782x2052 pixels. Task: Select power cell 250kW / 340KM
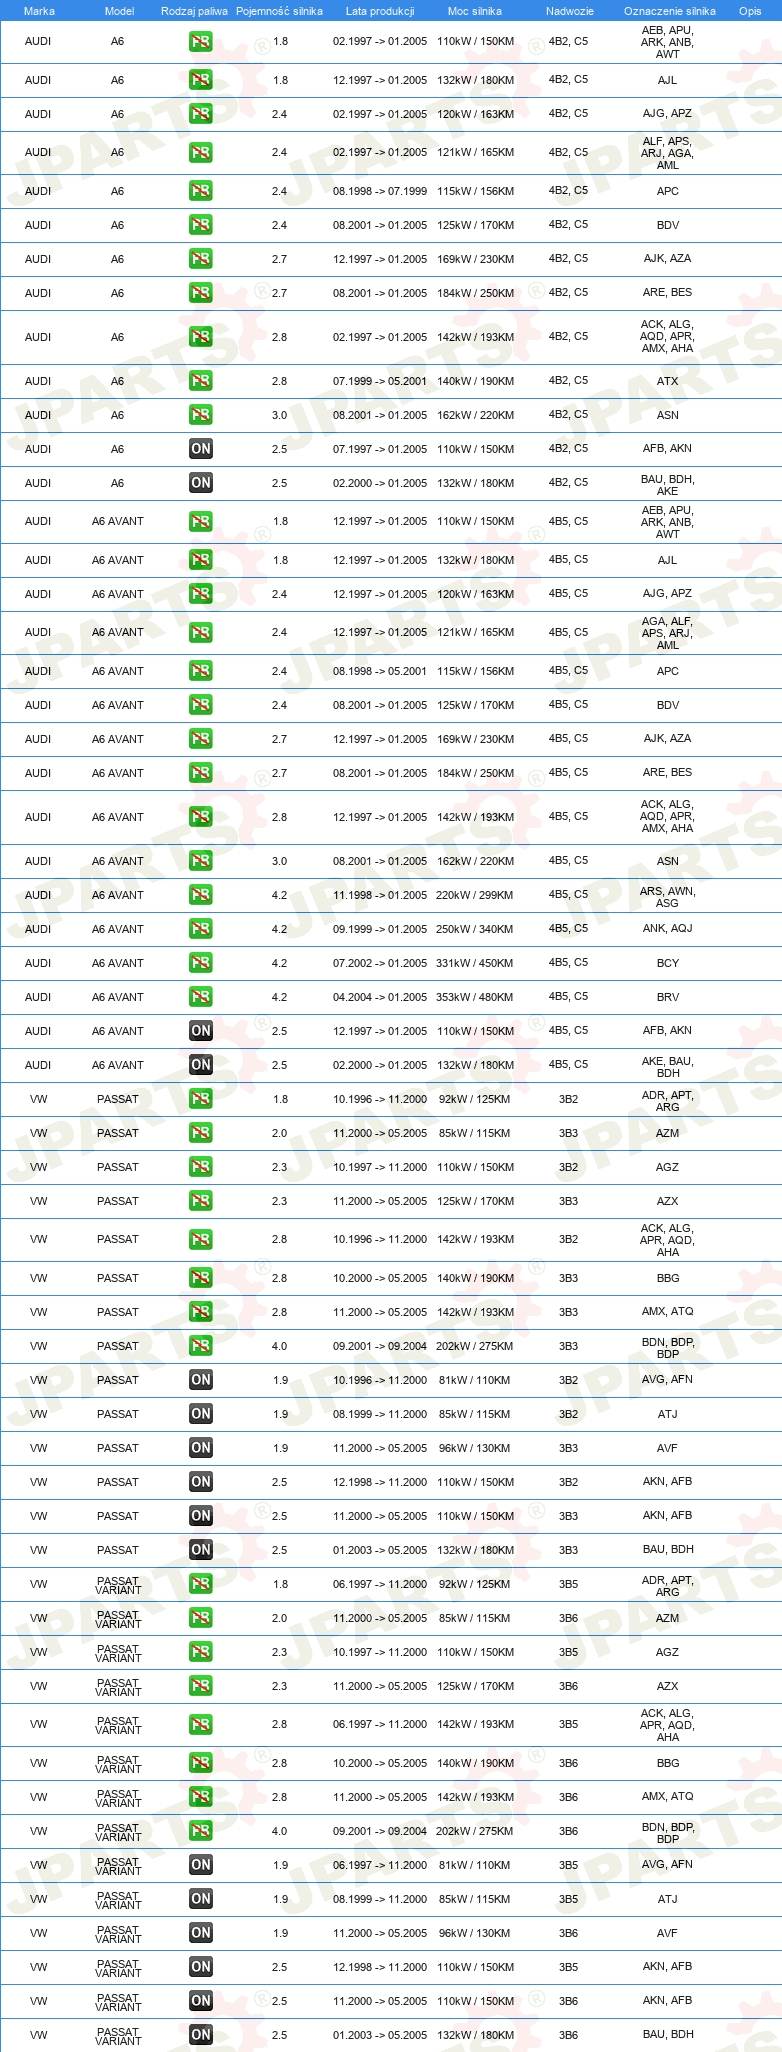point(475,929)
